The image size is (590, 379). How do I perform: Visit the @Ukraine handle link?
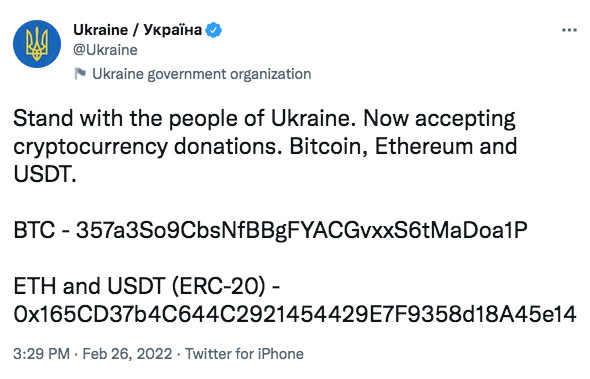105,50
